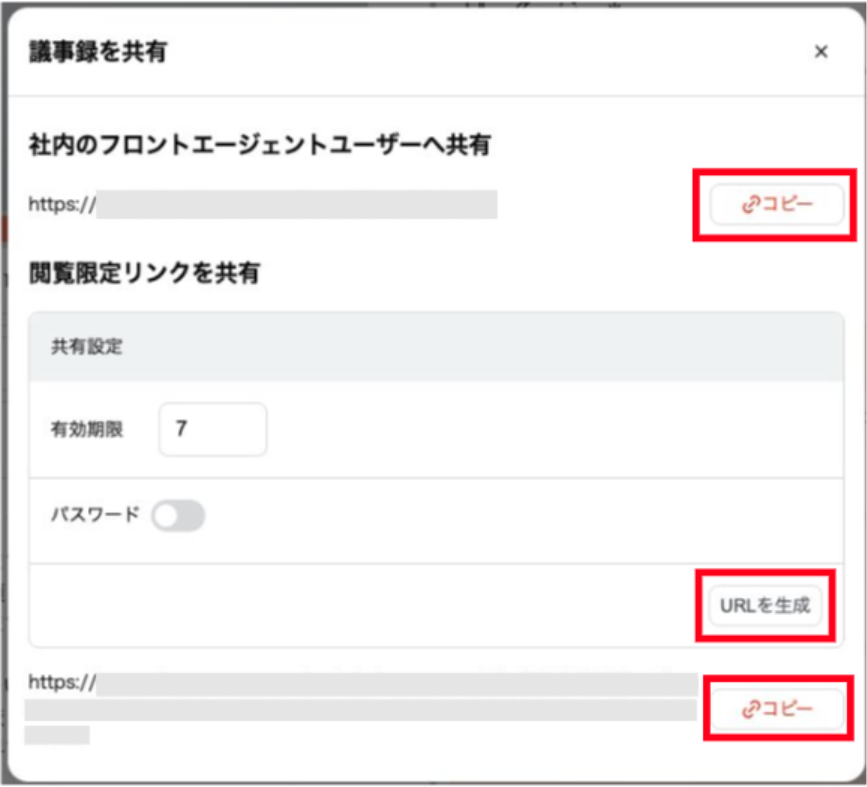Click the link icon on the lower コピー button

click(750, 709)
